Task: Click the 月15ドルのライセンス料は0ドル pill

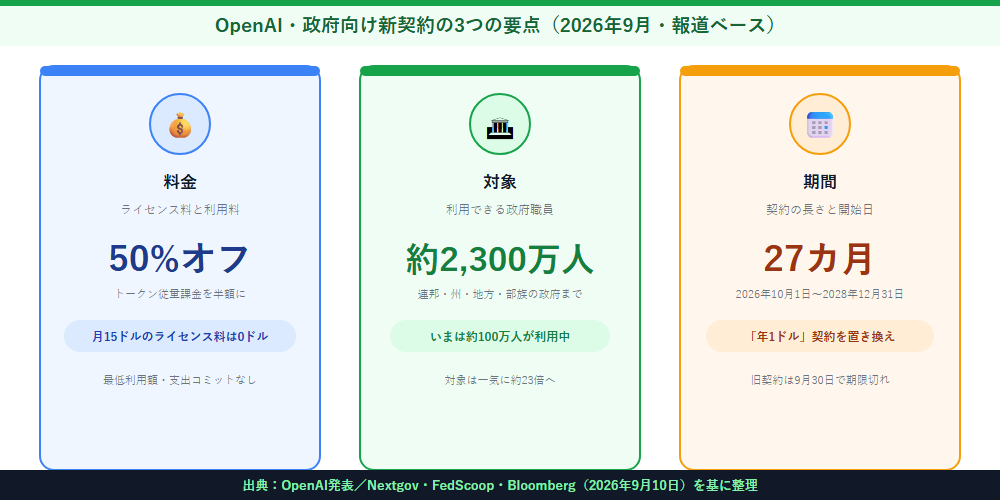Action: pos(180,336)
